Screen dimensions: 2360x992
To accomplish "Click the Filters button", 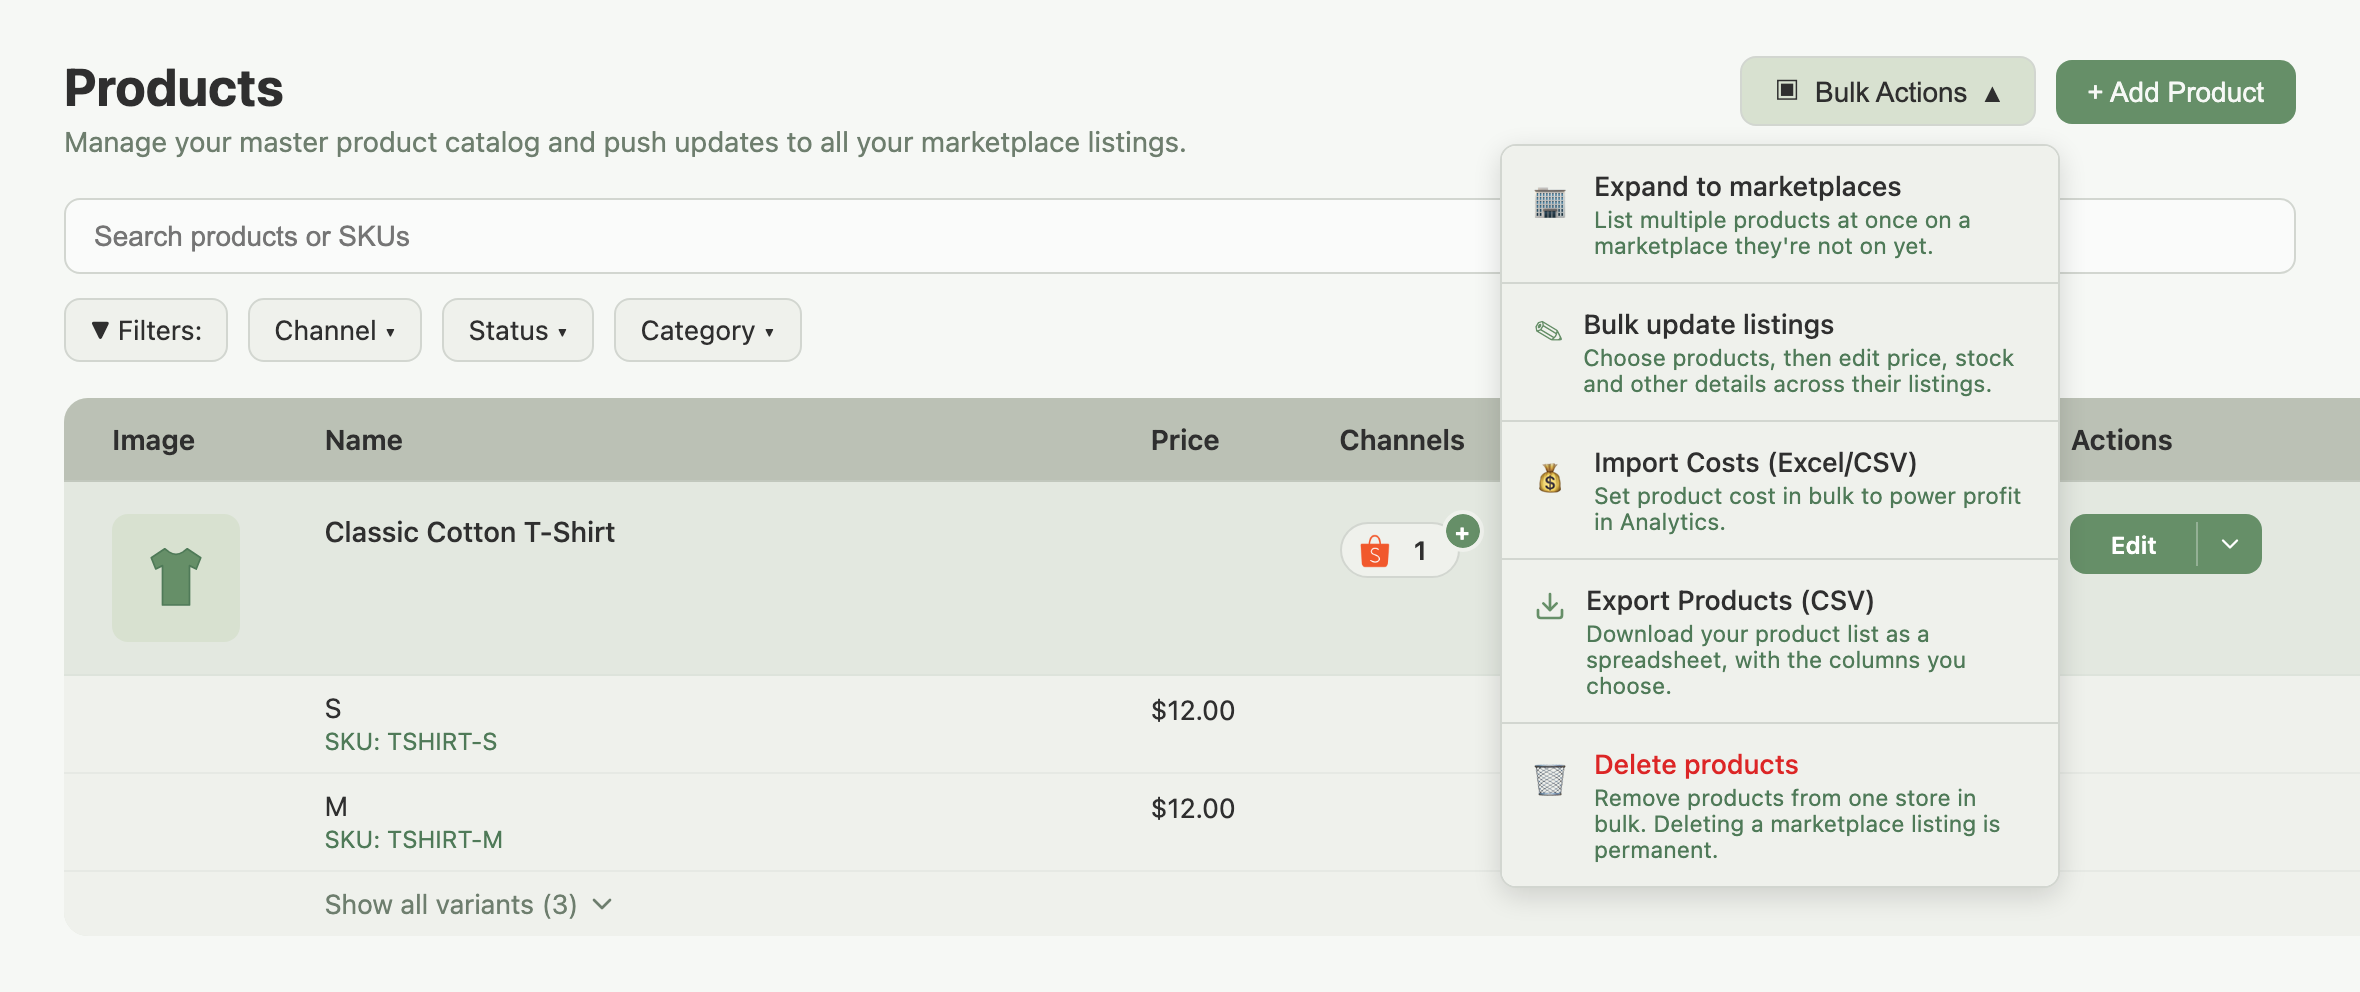I will [146, 330].
